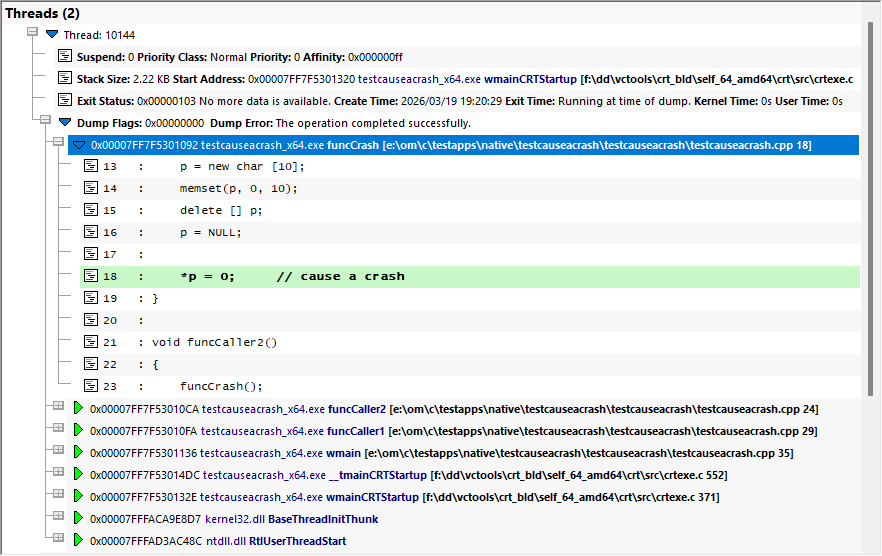Click the source line 23 icon
Viewport: 882px width, 556px height.
(x=91, y=385)
